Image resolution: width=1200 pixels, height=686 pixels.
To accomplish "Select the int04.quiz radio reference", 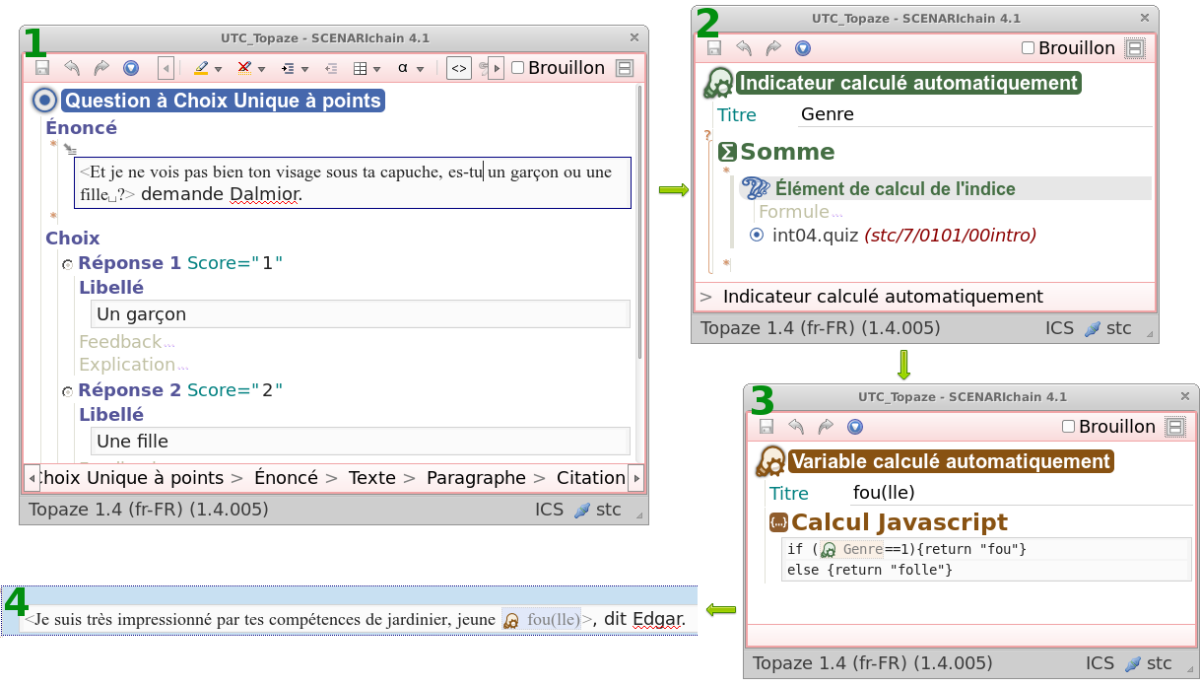I will [757, 235].
